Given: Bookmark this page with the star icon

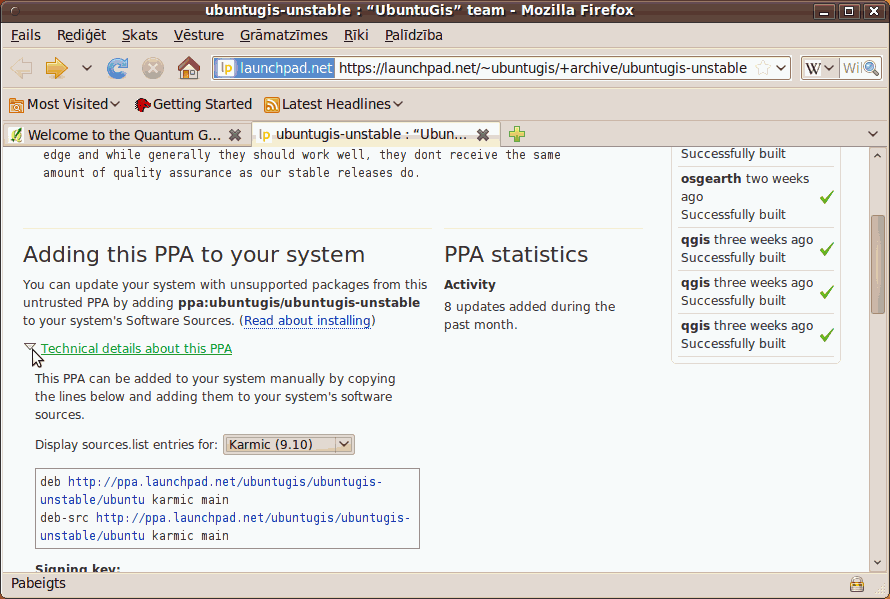Looking at the screenshot, I should 763,68.
